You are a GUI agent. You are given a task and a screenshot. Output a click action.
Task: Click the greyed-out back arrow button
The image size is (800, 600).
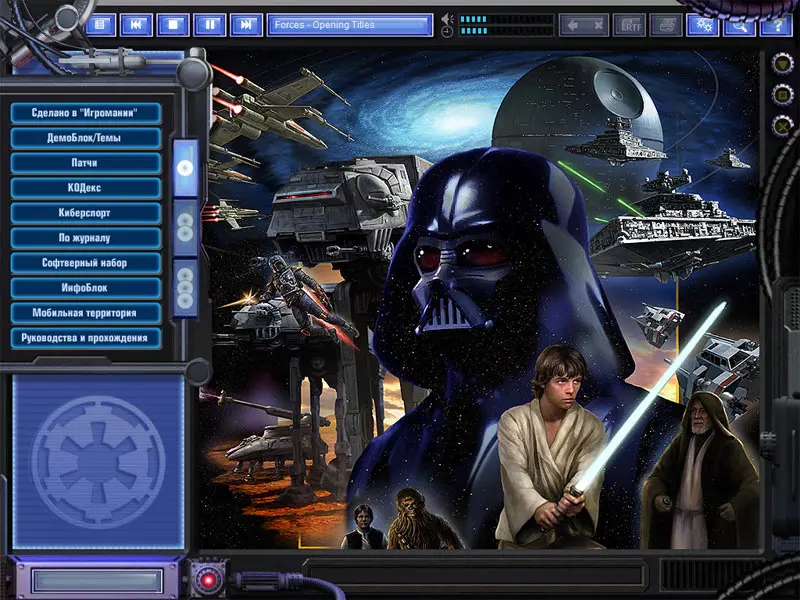pos(584,25)
